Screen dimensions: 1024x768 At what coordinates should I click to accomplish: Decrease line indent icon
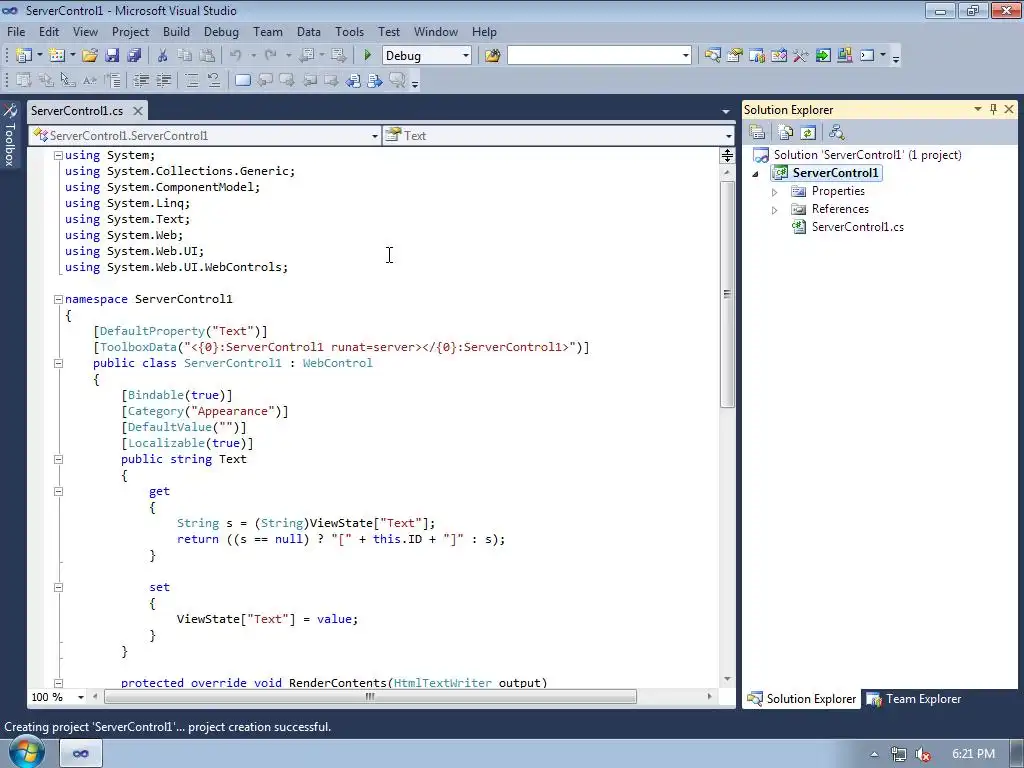pos(141,80)
